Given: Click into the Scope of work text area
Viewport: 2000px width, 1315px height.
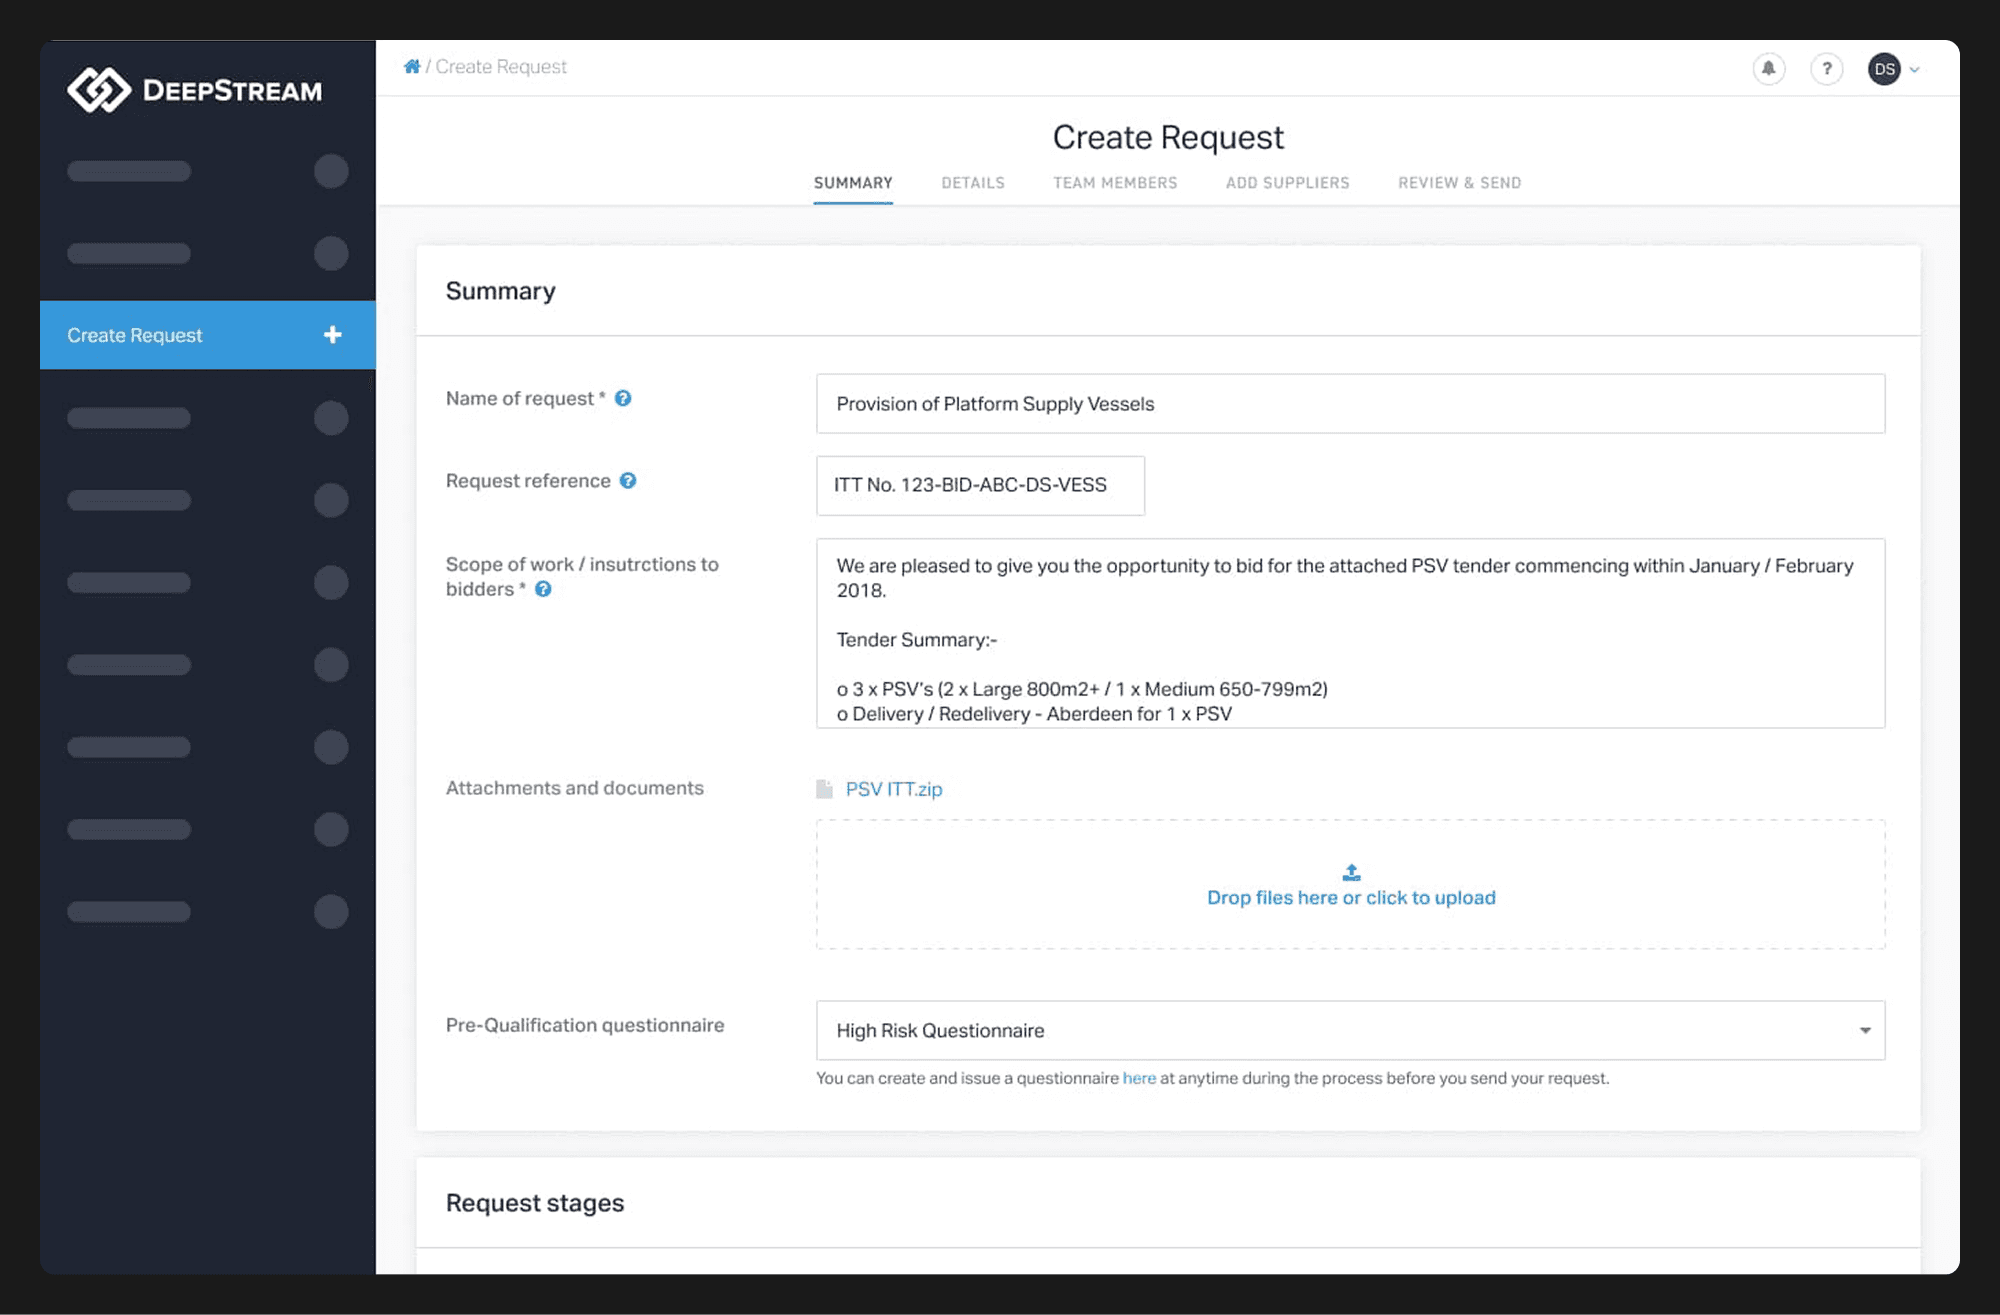Looking at the screenshot, I should point(1351,633).
